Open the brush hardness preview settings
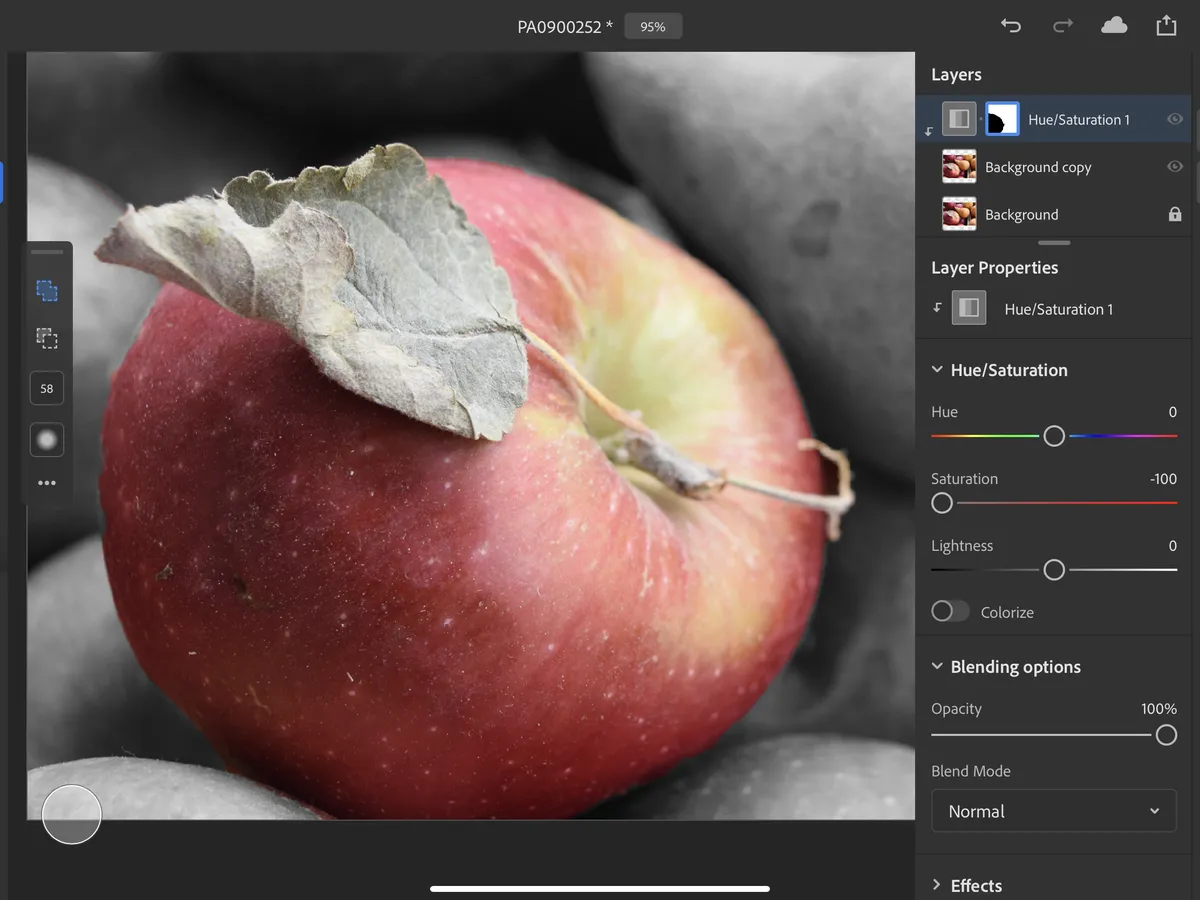Screen dimensions: 1200x900 tap(47, 440)
